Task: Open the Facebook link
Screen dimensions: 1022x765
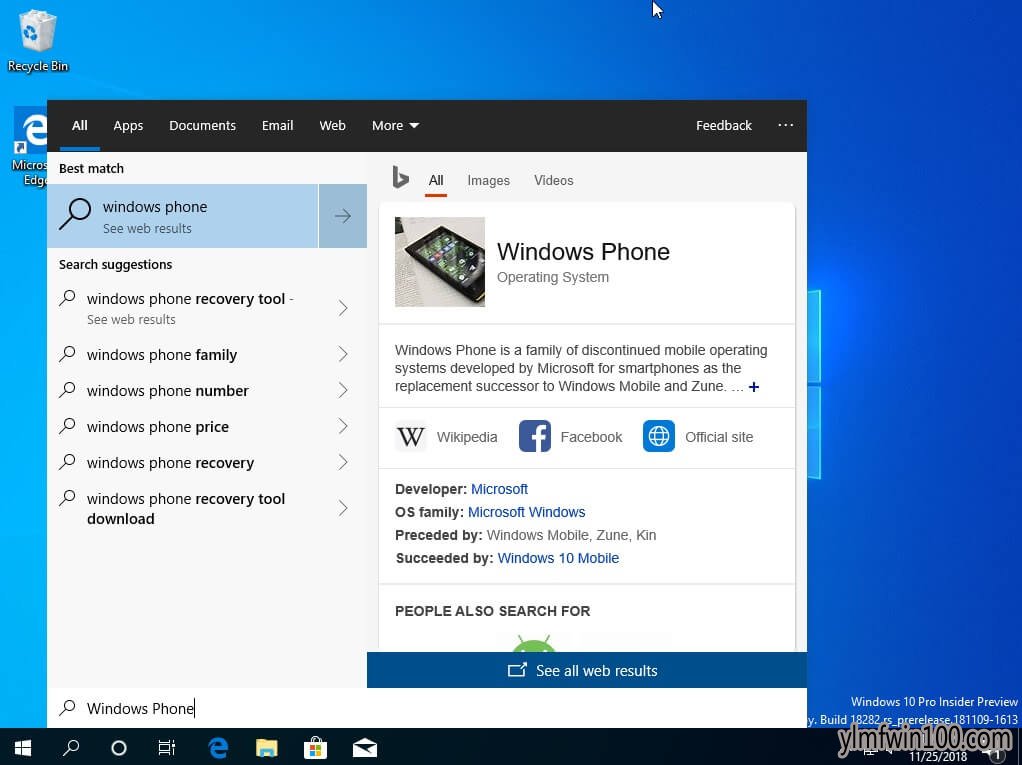Action: tap(591, 437)
